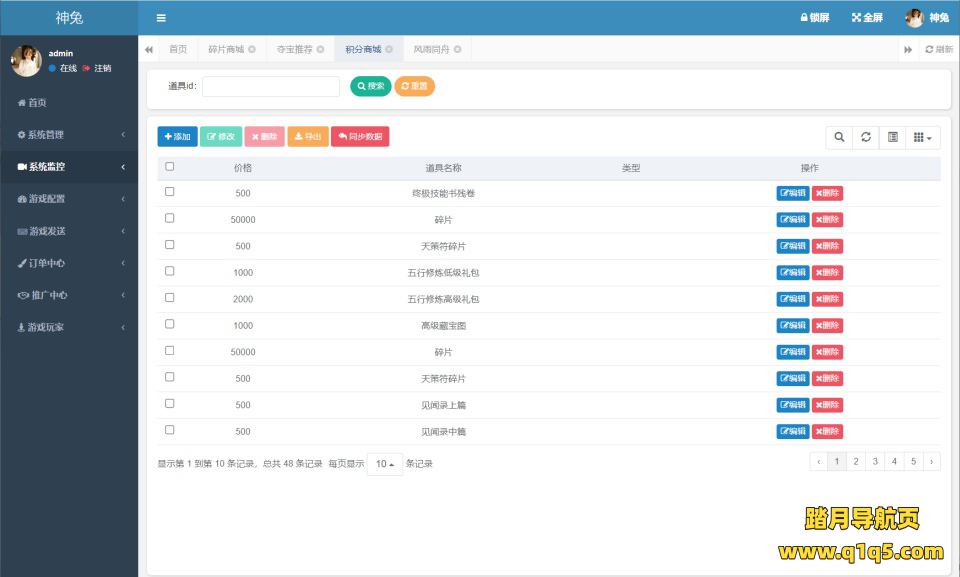Click the 全屏 fullscreen icon
This screenshot has height=577, width=960.
856,18
